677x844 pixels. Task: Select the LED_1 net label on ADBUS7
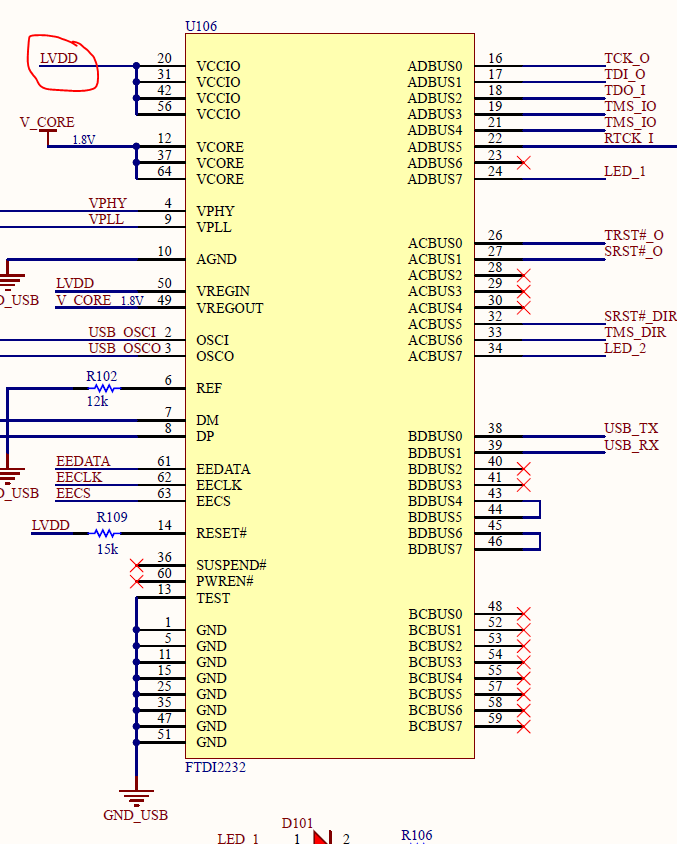point(625,171)
